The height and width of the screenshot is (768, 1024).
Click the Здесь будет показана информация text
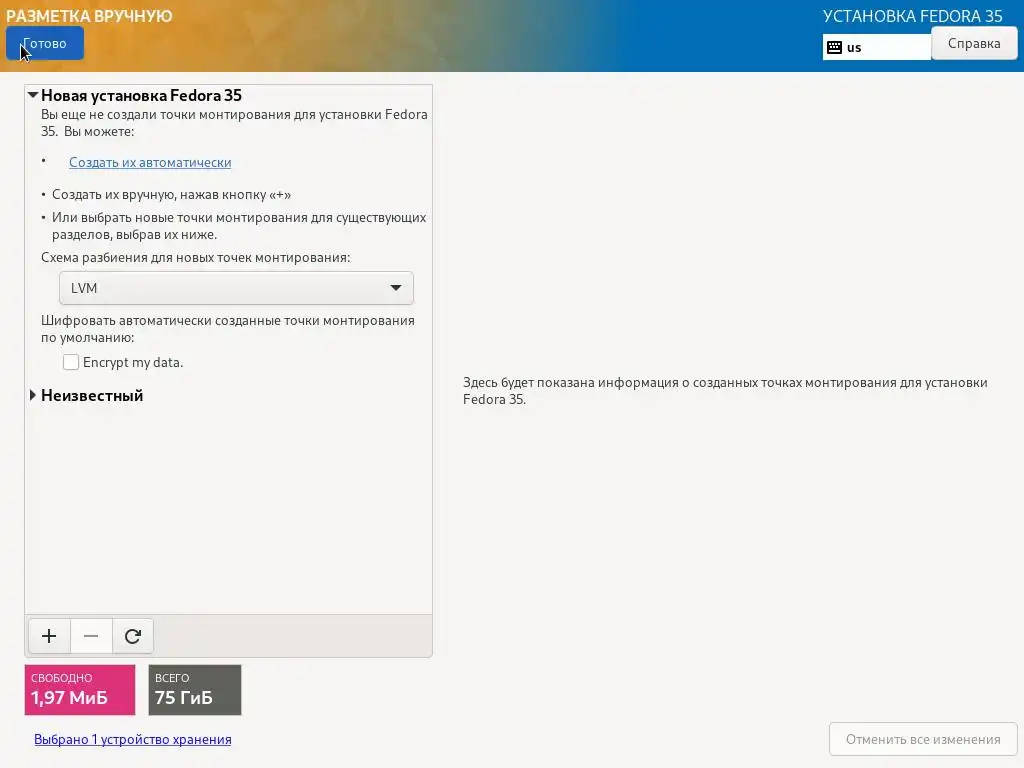pos(725,391)
